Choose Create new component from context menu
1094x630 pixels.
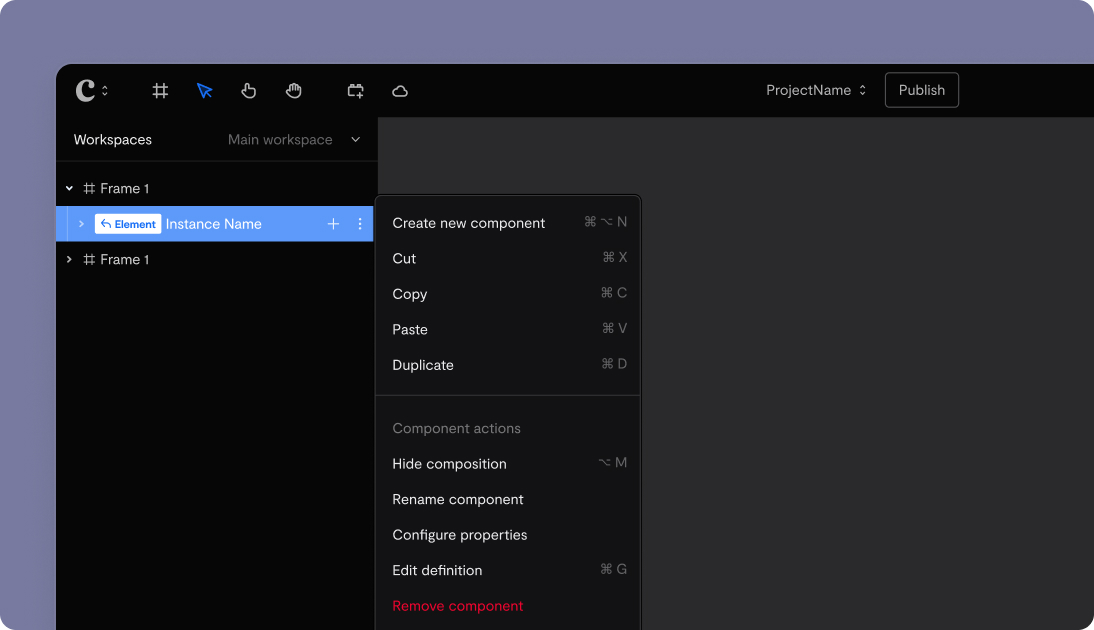pyautogui.click(x=469, y=223)
